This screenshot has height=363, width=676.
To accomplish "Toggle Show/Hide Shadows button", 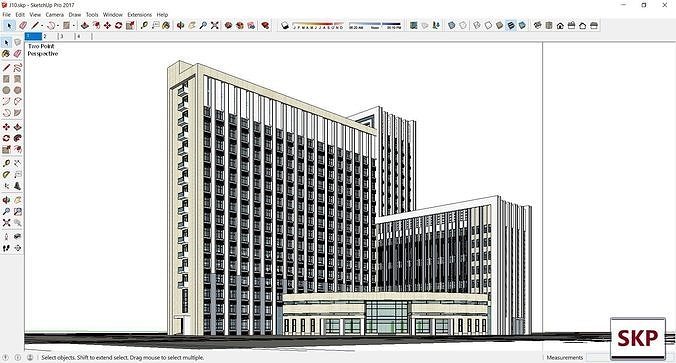I will coord(285,25).
